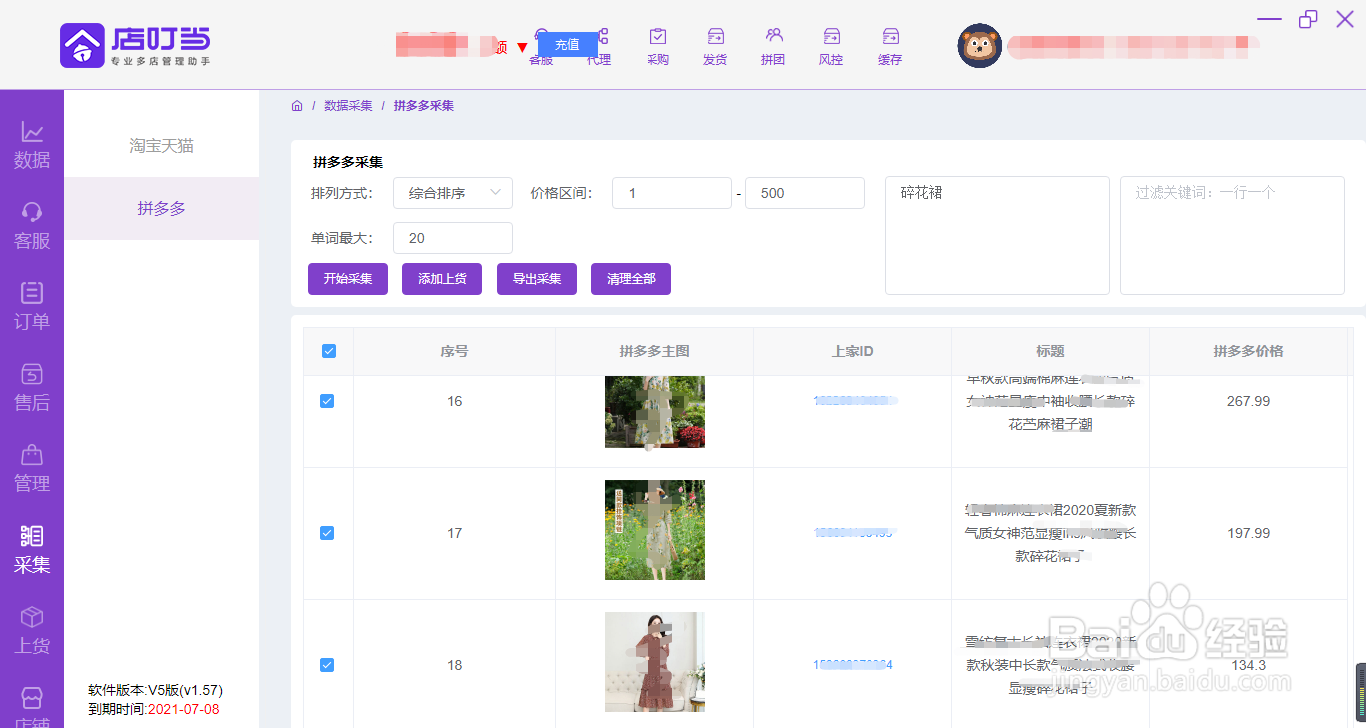Click the 缓存 top toolbar icon
This screenshot has width=1366, height=728.
click(x=890, y=47)
